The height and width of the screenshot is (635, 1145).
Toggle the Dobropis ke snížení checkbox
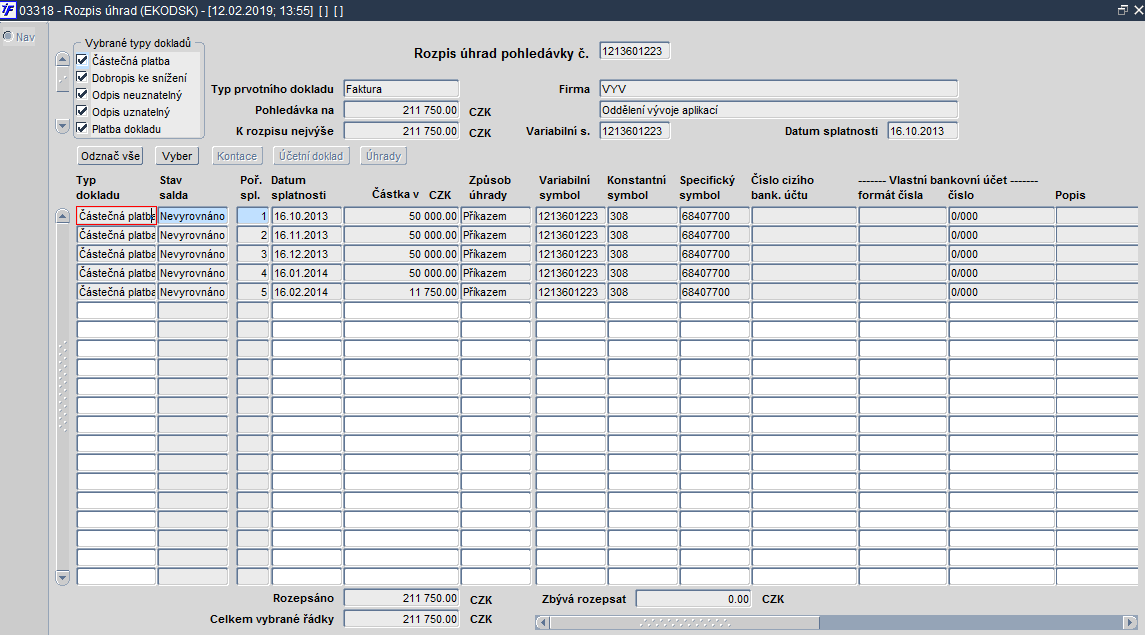point(83,77)
